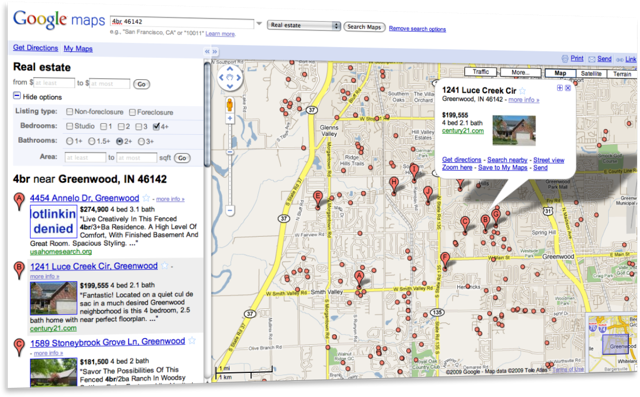Click the century21.com link in the info bubble

pos(463,131)
